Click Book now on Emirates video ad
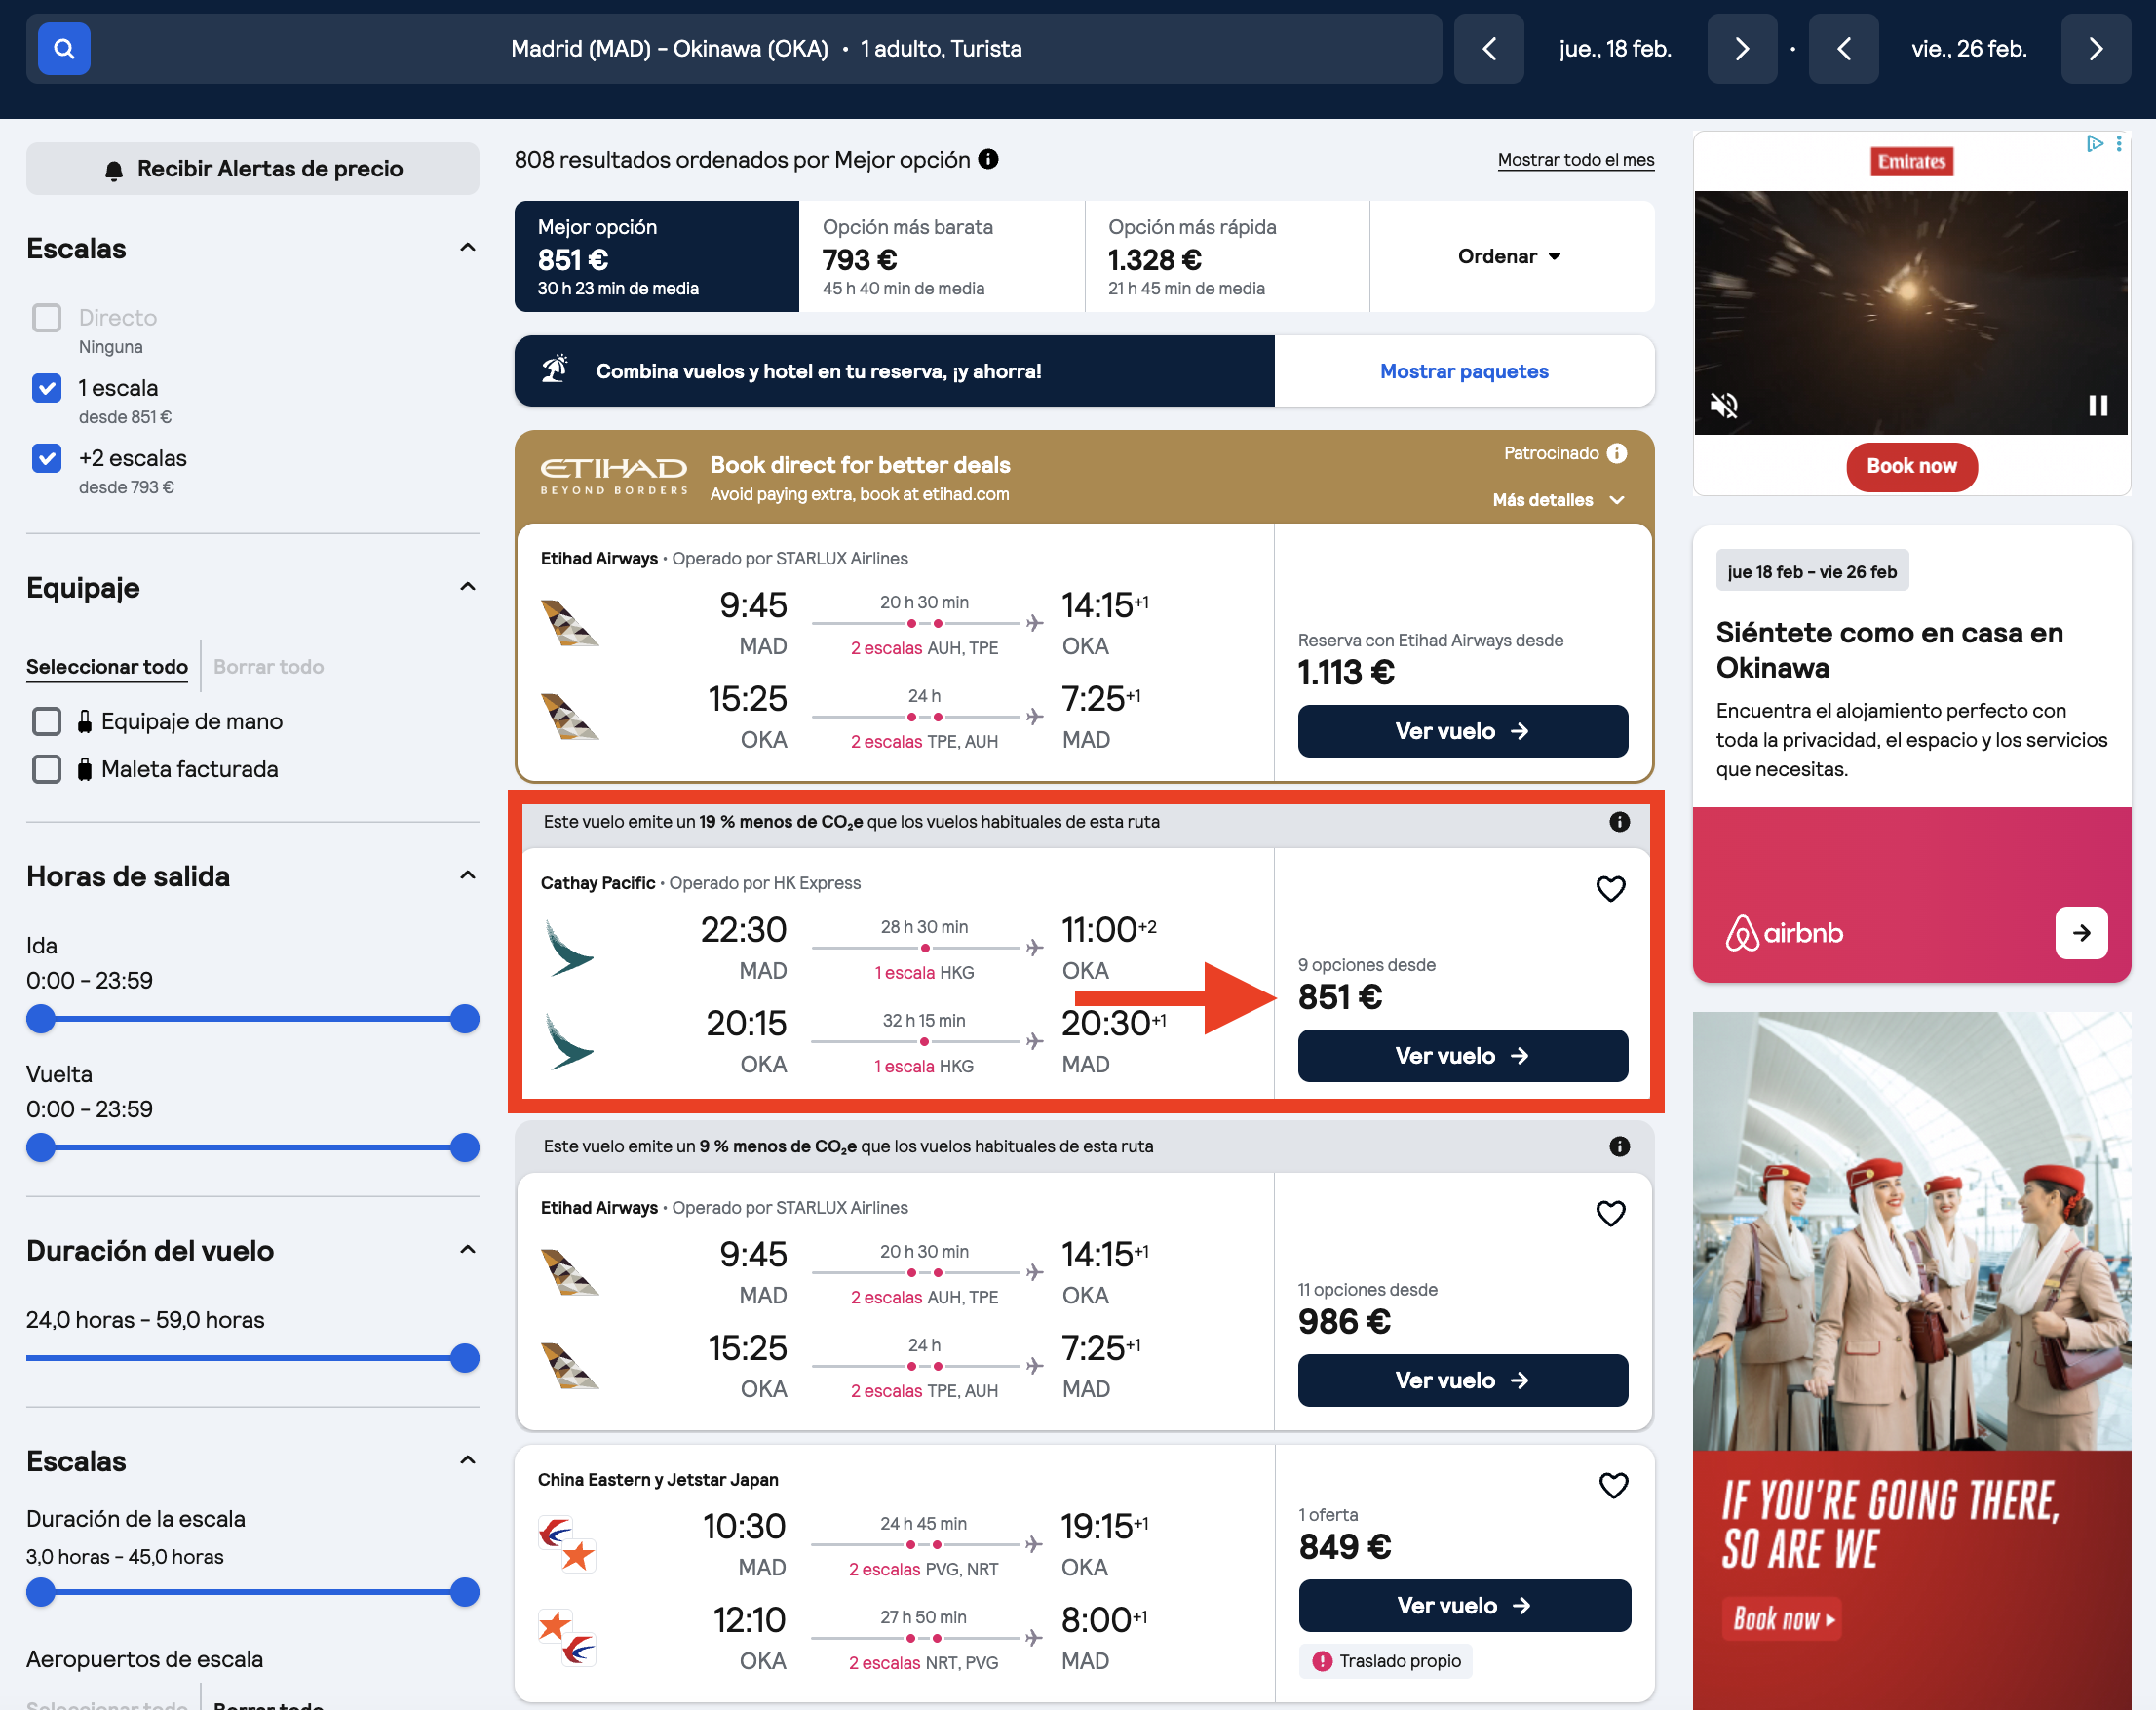2156x1710 pixels. click(x=1910, y=466)
